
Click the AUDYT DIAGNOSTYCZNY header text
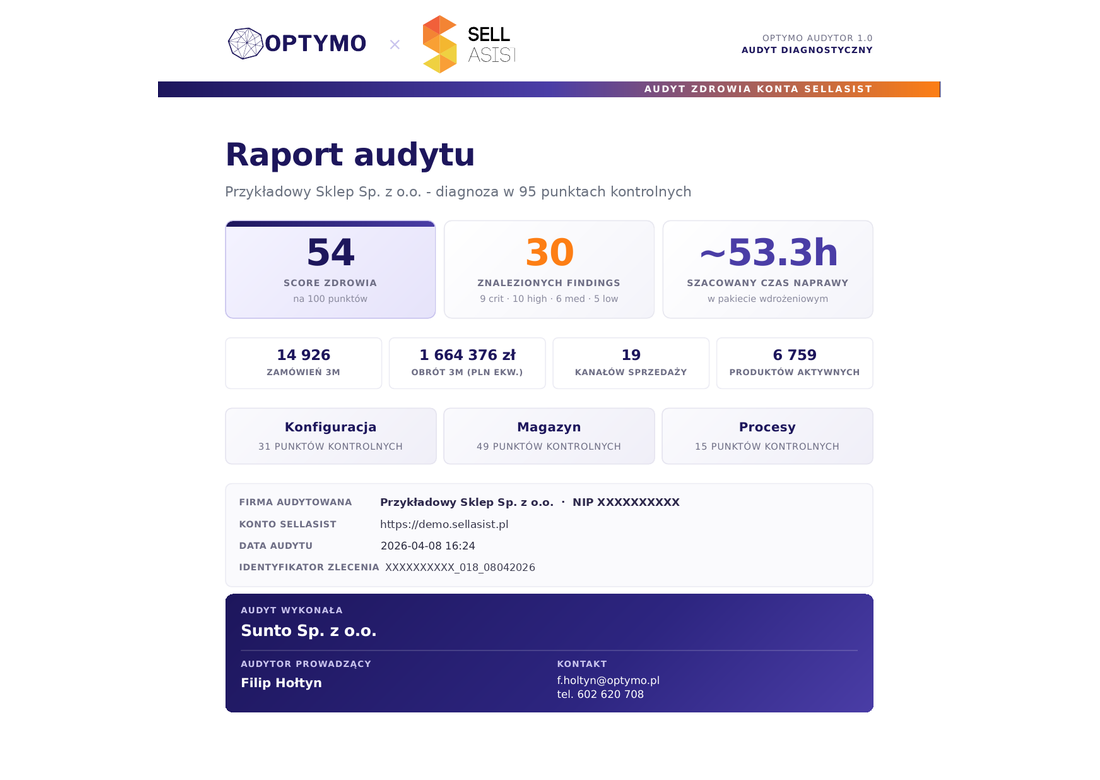[x=807, y=50]
